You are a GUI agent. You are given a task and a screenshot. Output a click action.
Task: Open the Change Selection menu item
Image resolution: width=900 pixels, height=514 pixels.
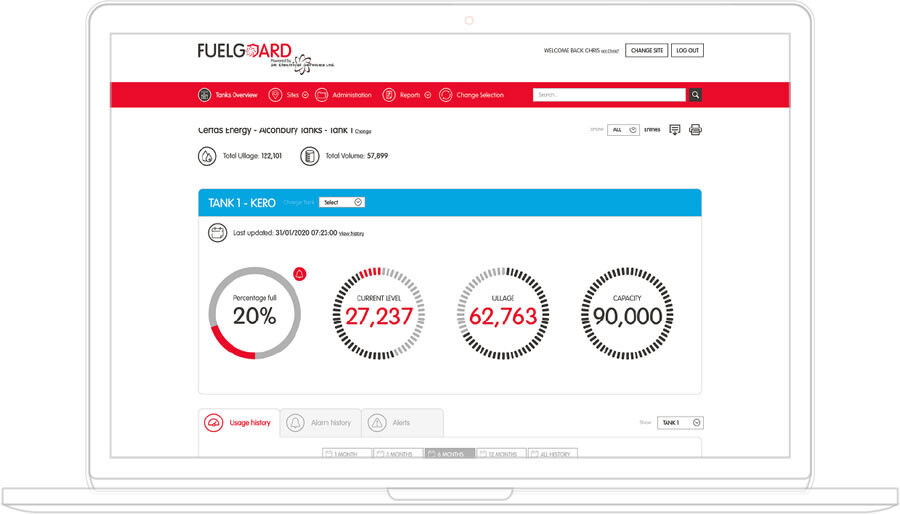click(x=480, y=95)
